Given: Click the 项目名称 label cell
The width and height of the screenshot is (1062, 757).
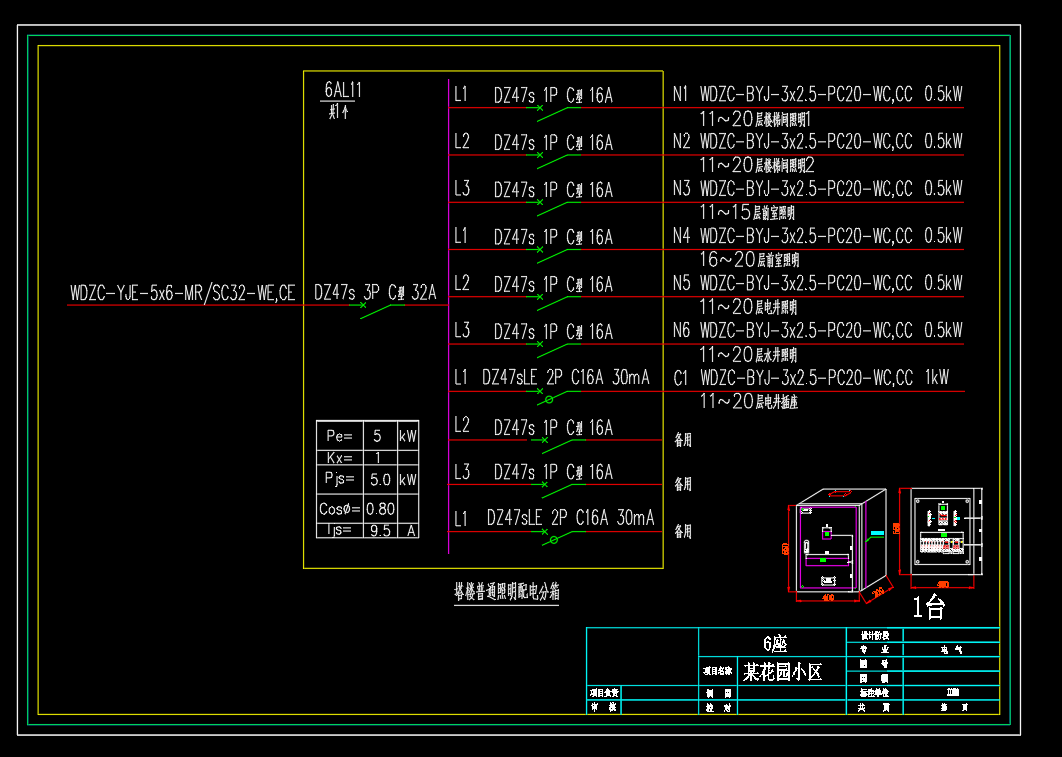Looking at the screenshot, I should click(x=718, y=671).
